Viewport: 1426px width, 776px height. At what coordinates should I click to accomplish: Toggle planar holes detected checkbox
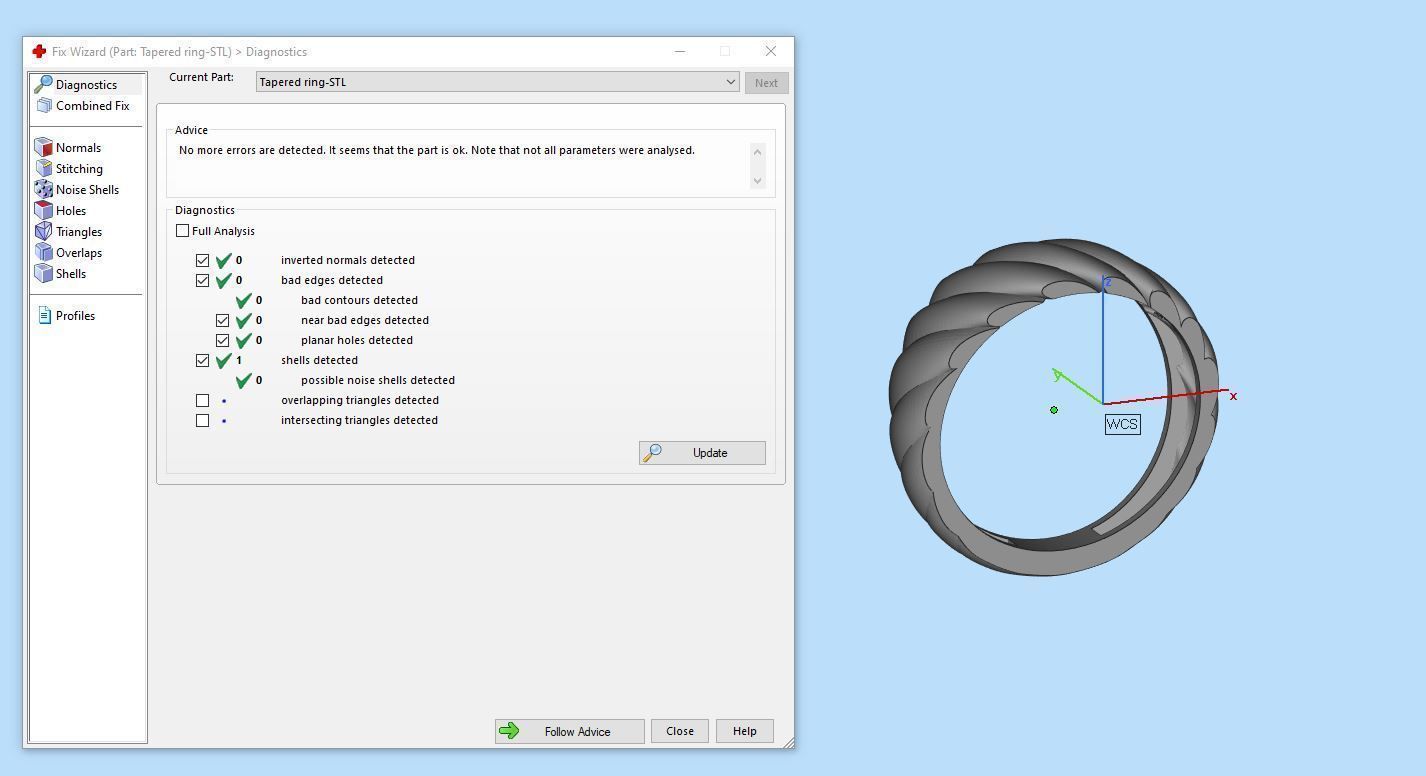pos(222,340)
